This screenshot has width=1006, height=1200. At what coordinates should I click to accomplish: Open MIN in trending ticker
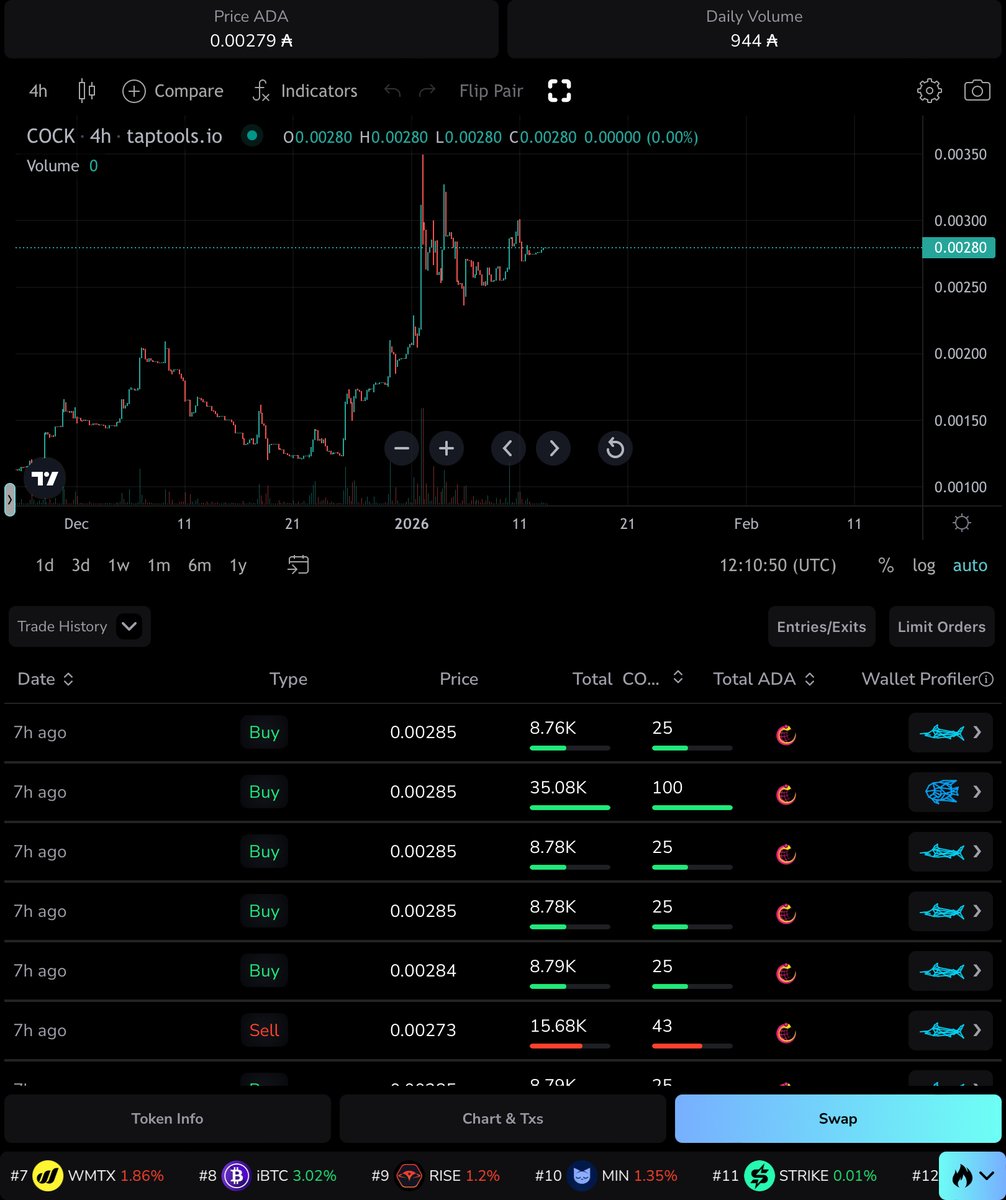click(x=606, y=1175)
